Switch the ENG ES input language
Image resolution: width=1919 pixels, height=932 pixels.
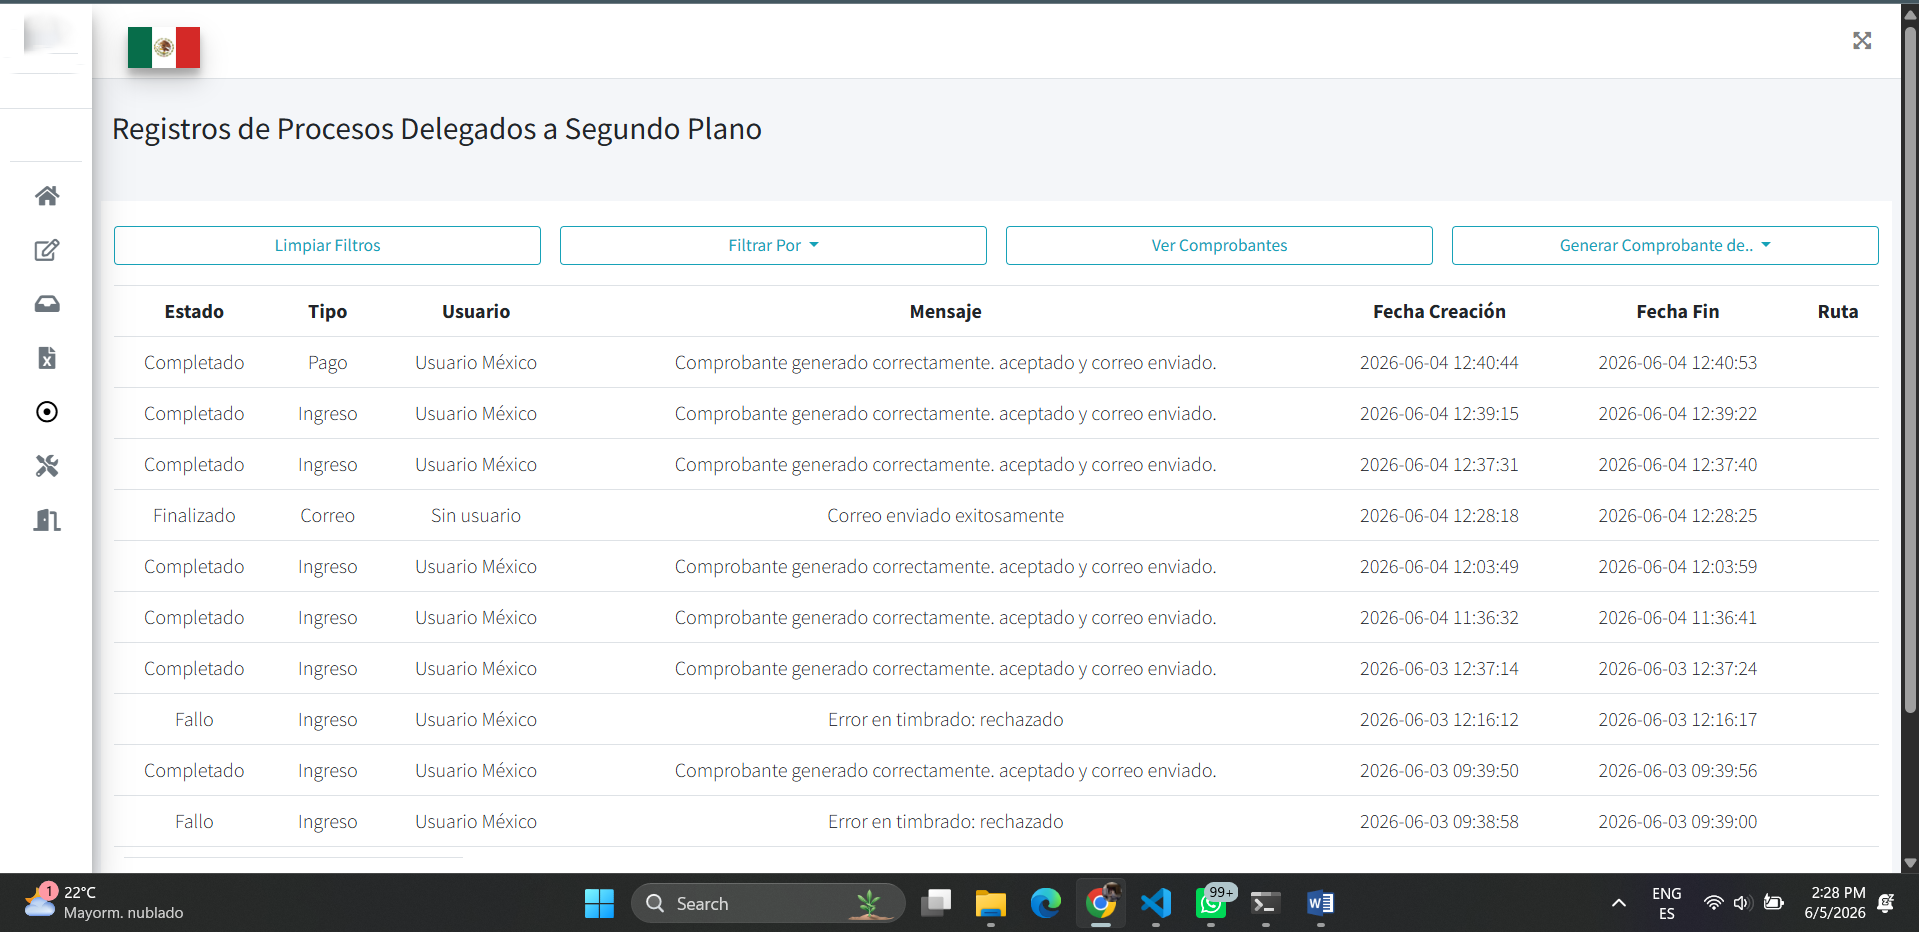click(x=1666, y=903)
